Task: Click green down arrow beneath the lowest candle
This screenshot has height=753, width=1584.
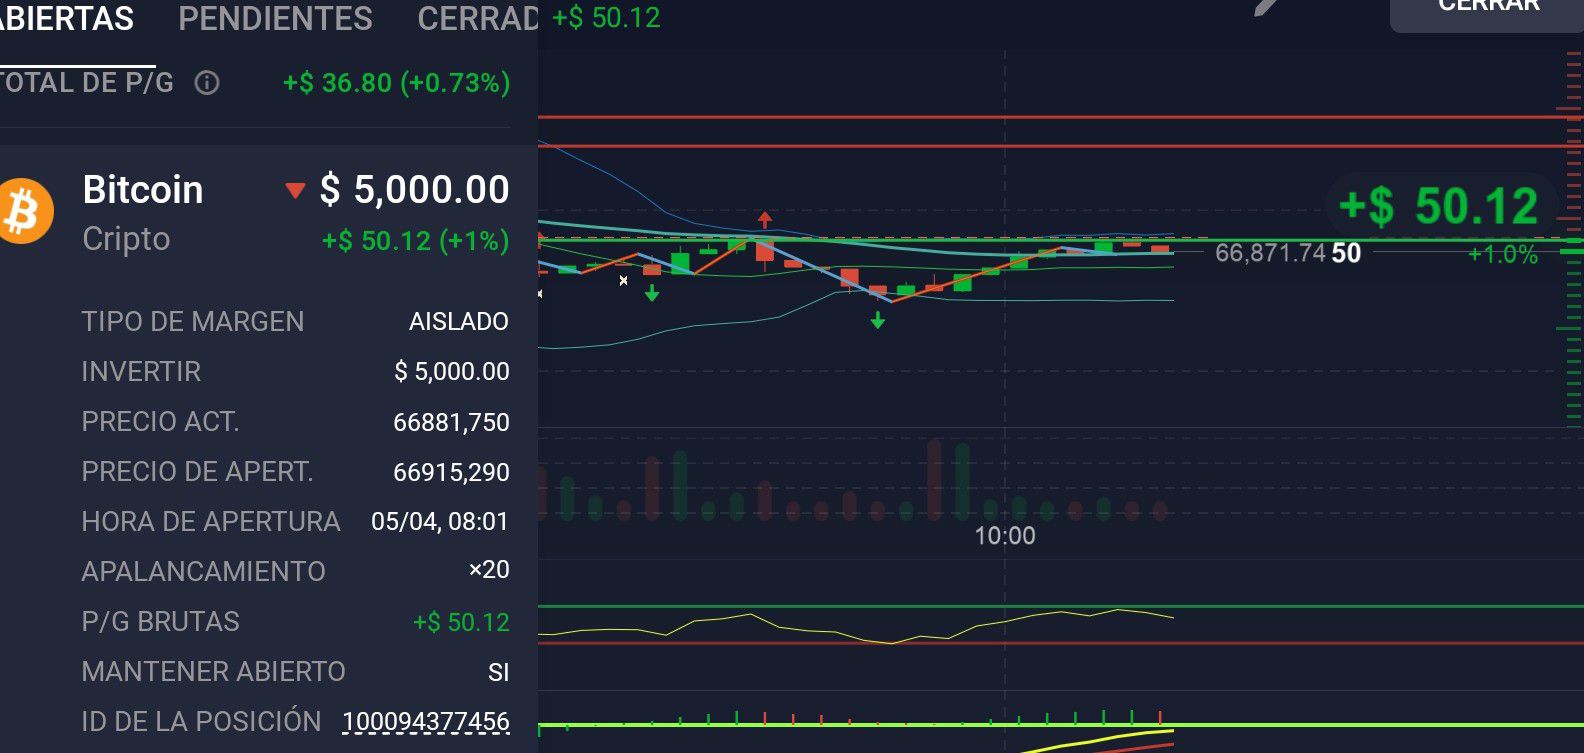Action: pyautogui.click(x=877, y=320)
